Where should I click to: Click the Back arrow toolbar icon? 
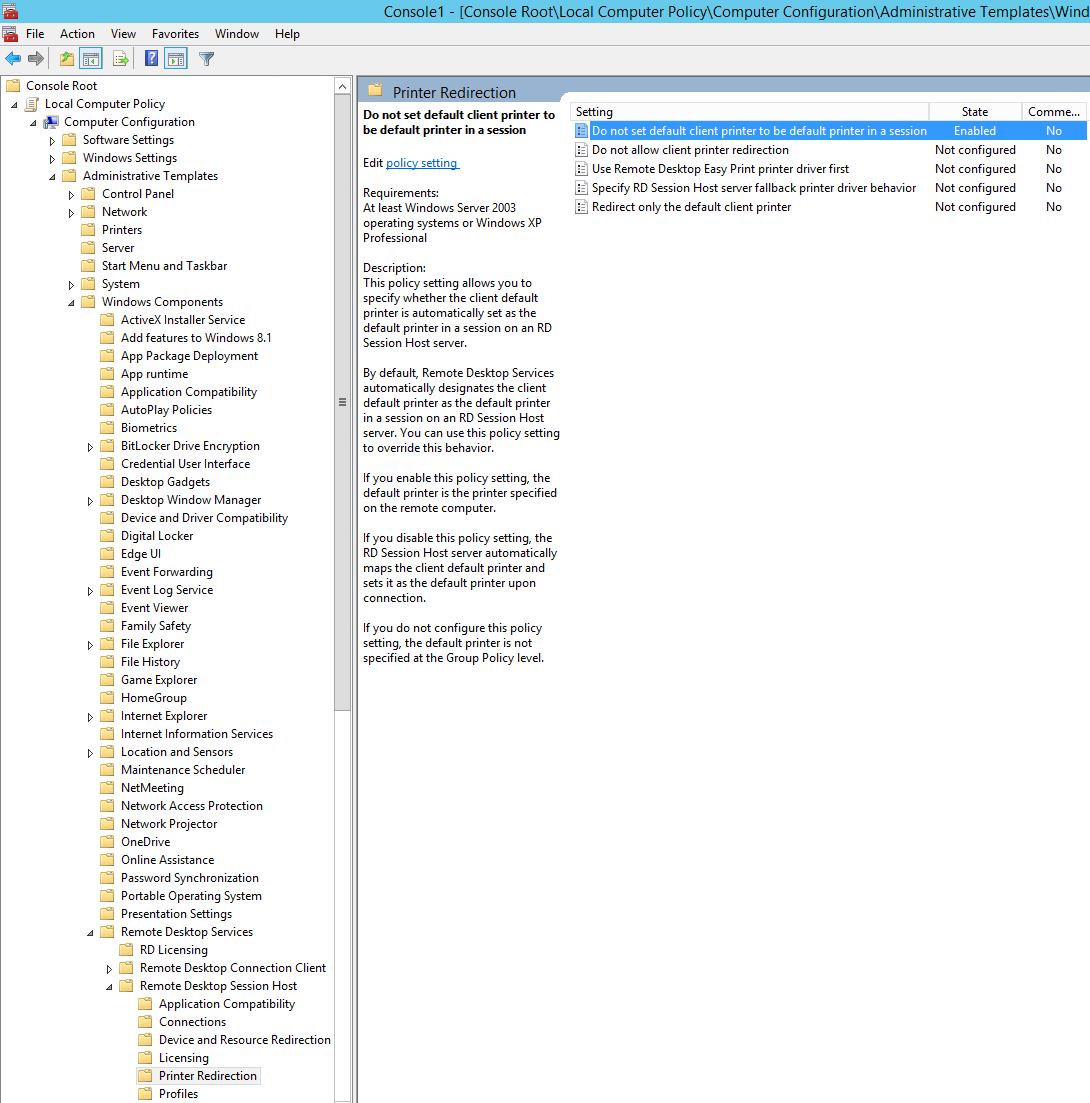[x=13, y=59]
